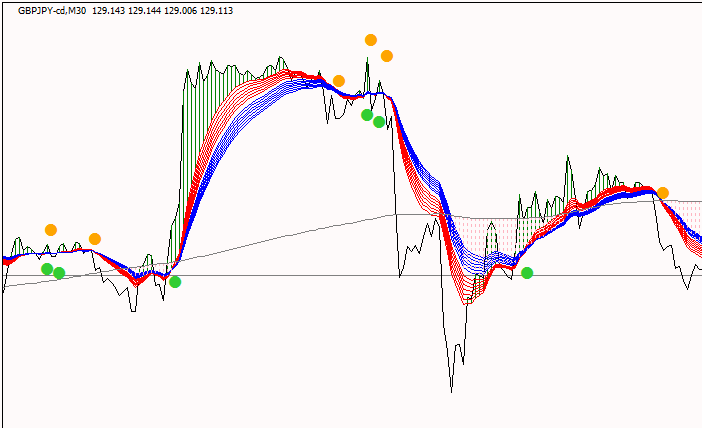Click the lowest trough of the black price line
Viewport: 702px width, 428px height.
tap(452, 390)
